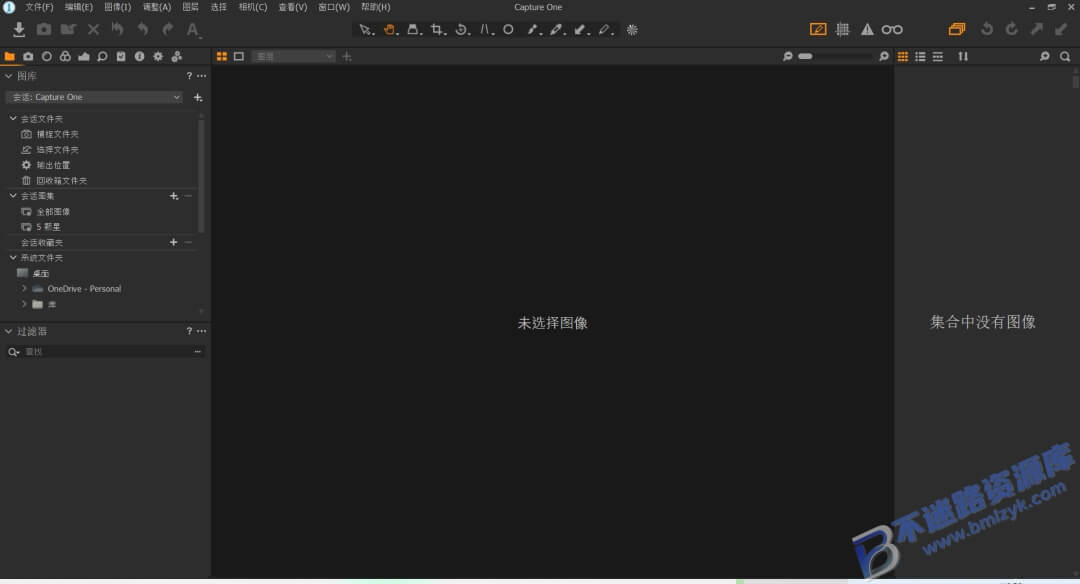The height and width of the screenshot is (584, 1080).
Task: Collapse the 会话文件夹 section
Action: [13, 118]
